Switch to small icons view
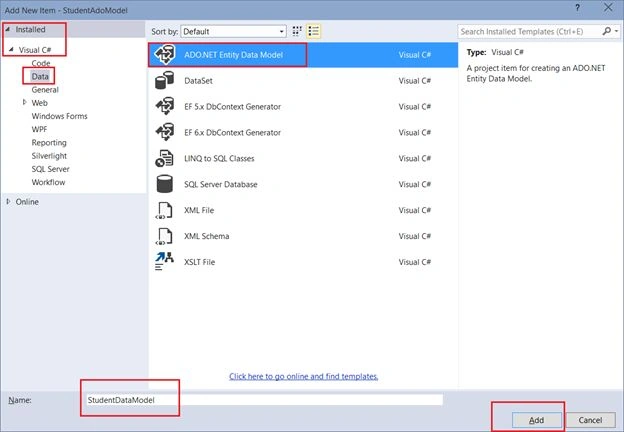 (297, 31)
